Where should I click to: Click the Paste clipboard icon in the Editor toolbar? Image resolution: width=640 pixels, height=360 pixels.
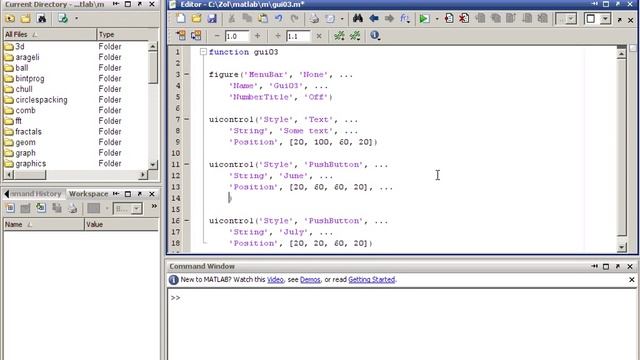pyautogui.click(x=263, y=18)
